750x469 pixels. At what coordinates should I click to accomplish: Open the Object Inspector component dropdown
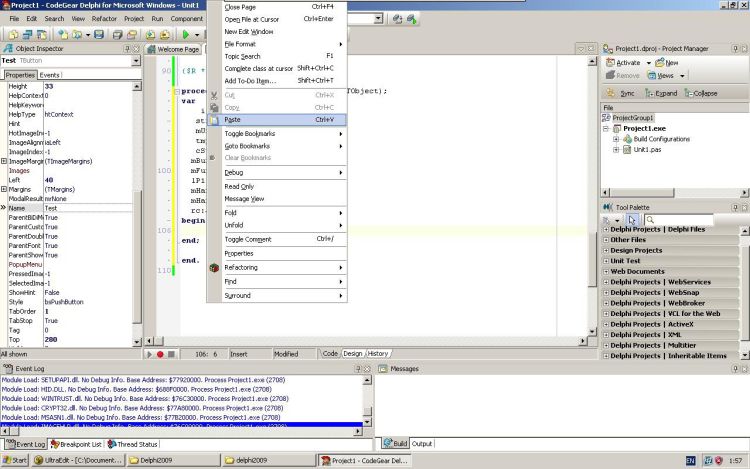pos(136,61)
